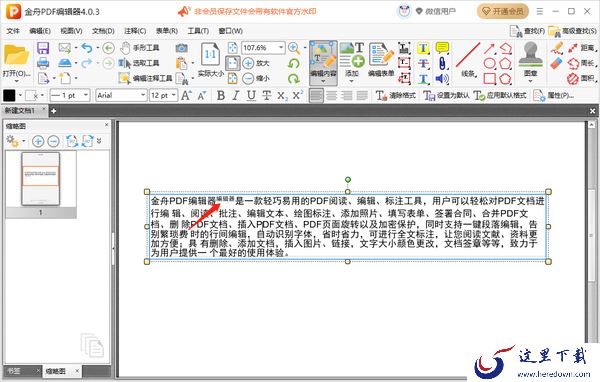600x382 pixels.
Task: Click the Undo arrow icon
Action: (x=87, y=48)
